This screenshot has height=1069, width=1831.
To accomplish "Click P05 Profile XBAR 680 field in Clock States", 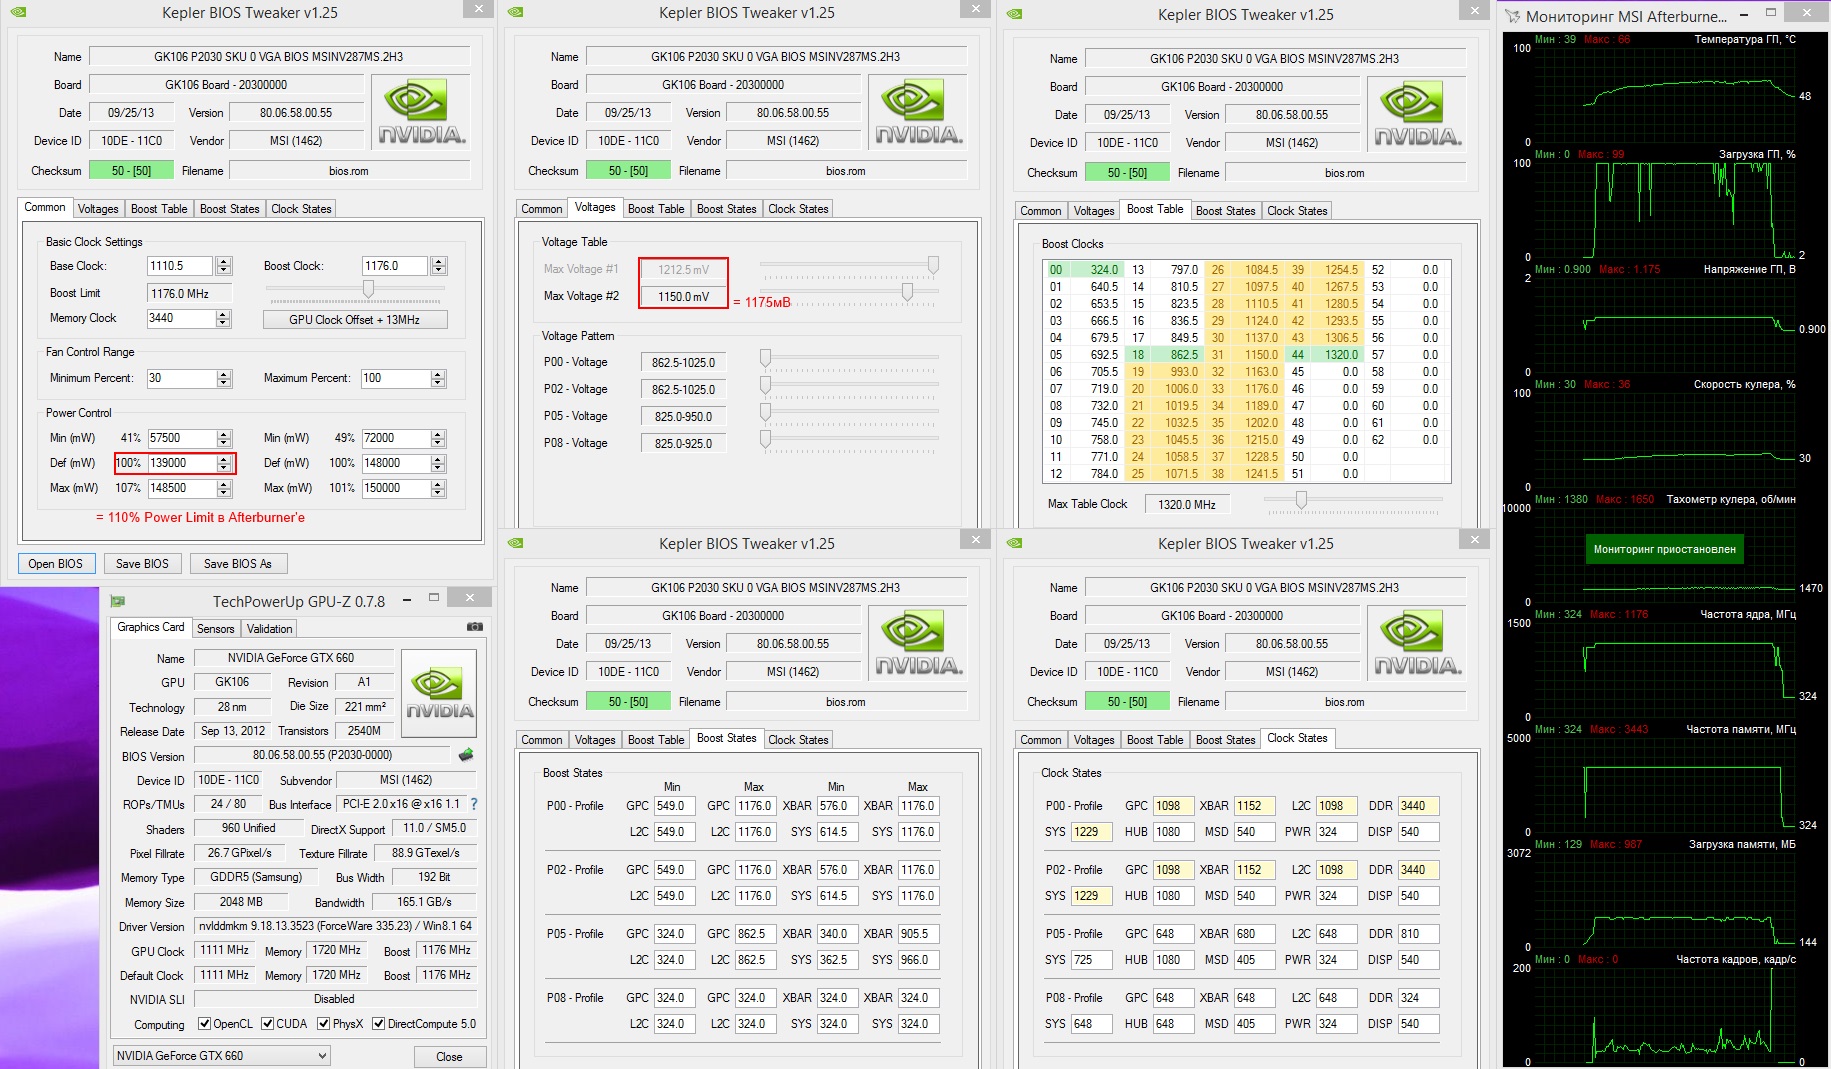I will [x=1255, y=934].
